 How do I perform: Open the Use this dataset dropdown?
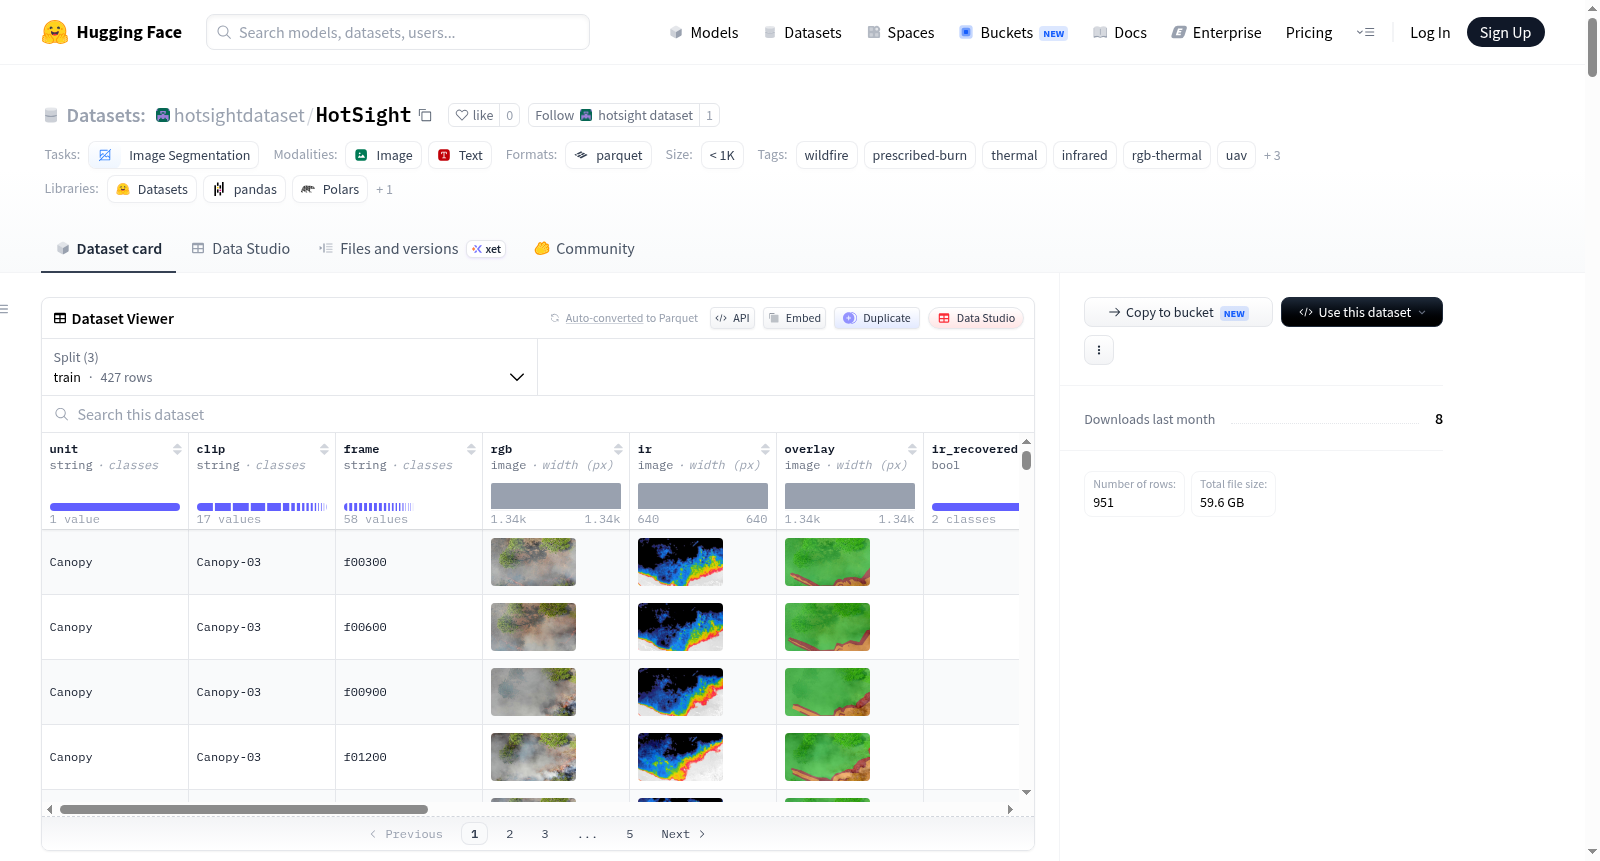click(1362, 312)
